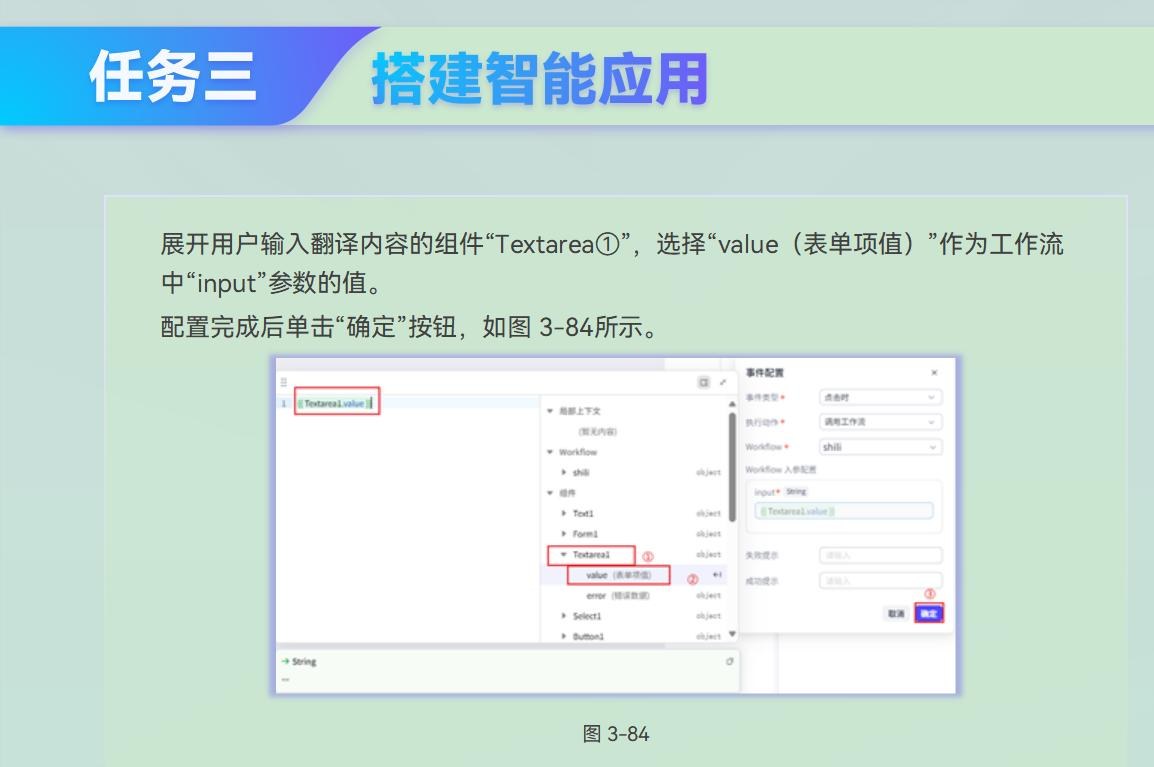
Task: Collapse the Workflow tree section
Action: [550, 452]
